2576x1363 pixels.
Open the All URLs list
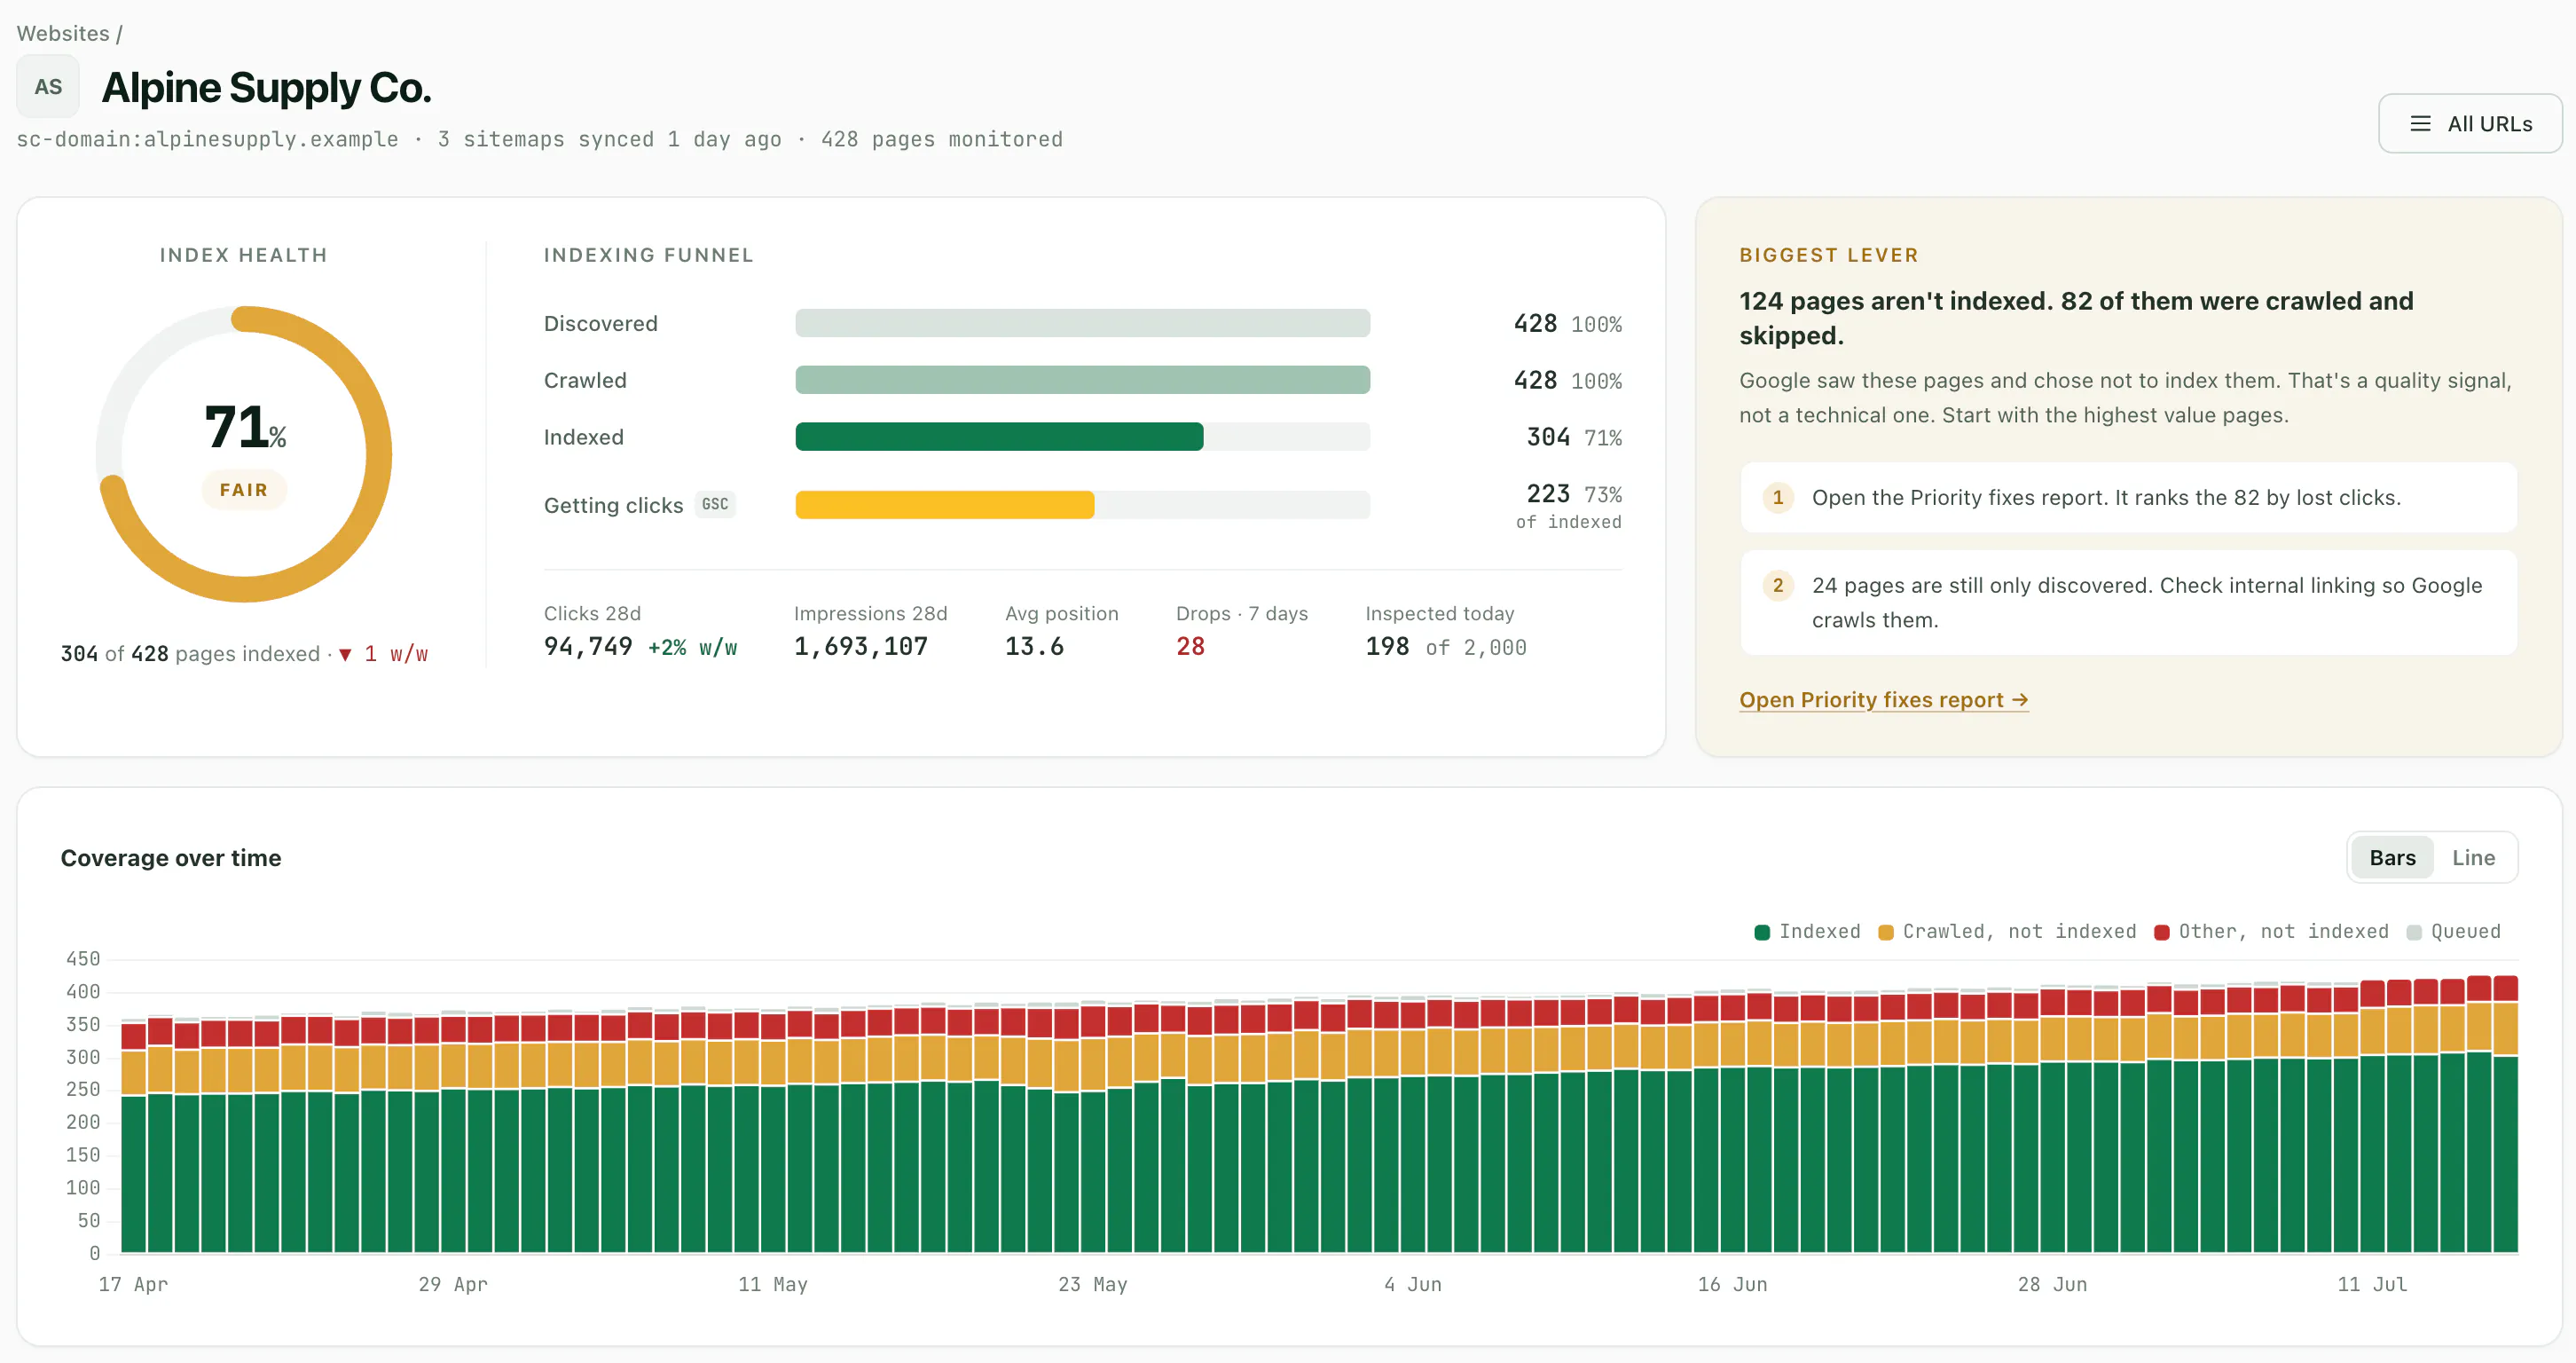point(2470,124)
